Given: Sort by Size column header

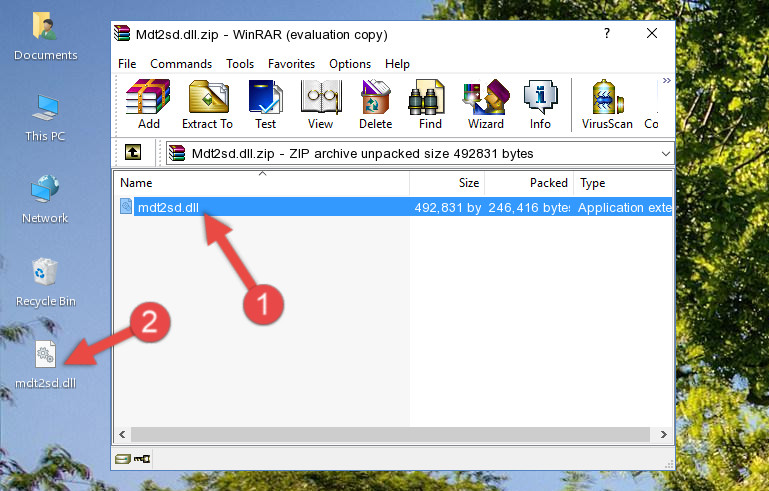Looking at the screenshot, I should point(447,183).
